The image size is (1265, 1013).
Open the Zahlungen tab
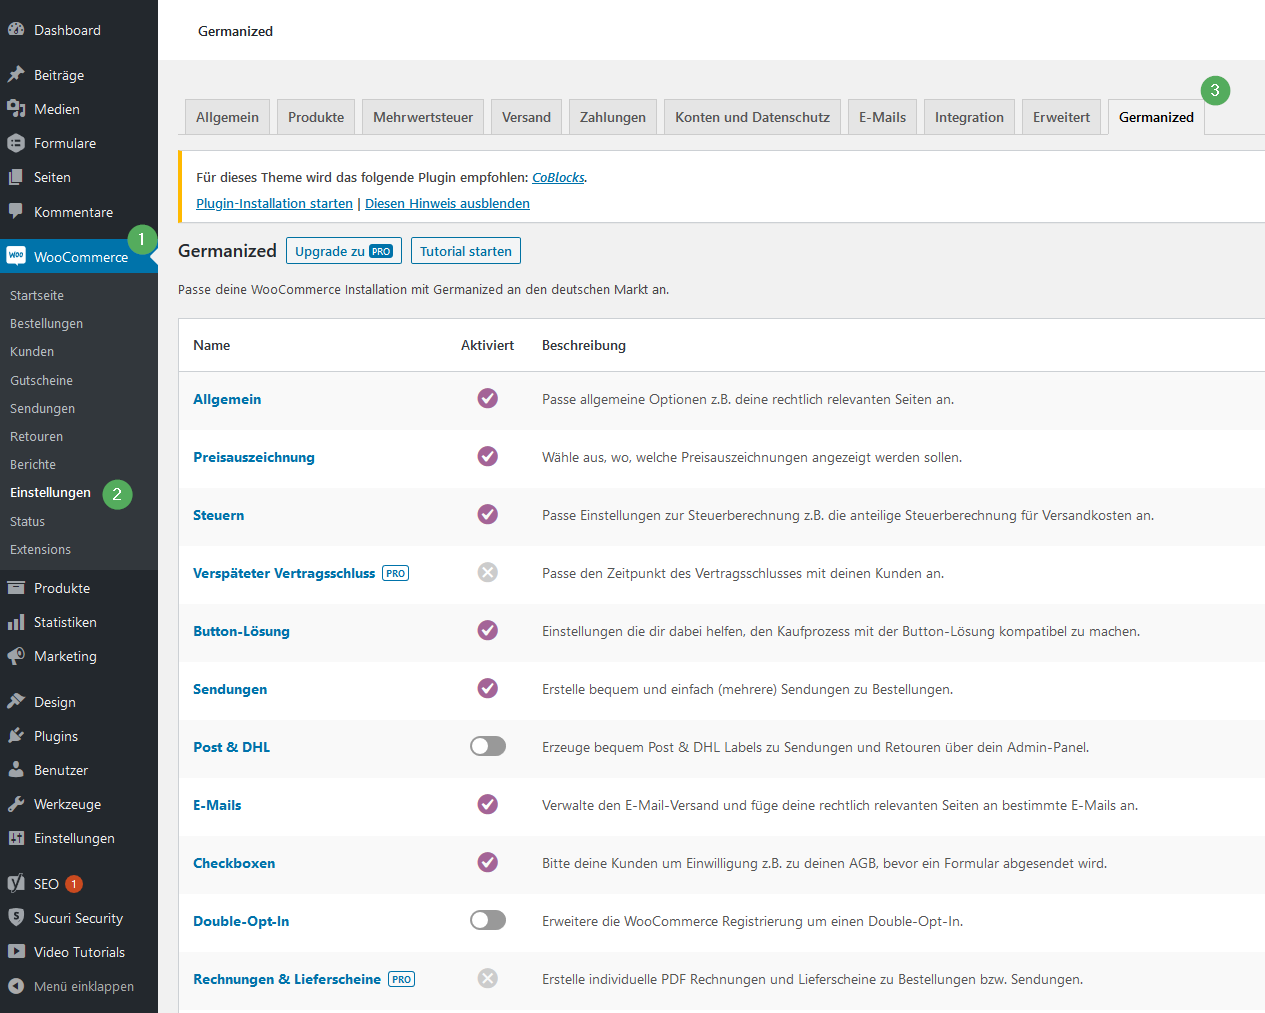tap(613, 117)
